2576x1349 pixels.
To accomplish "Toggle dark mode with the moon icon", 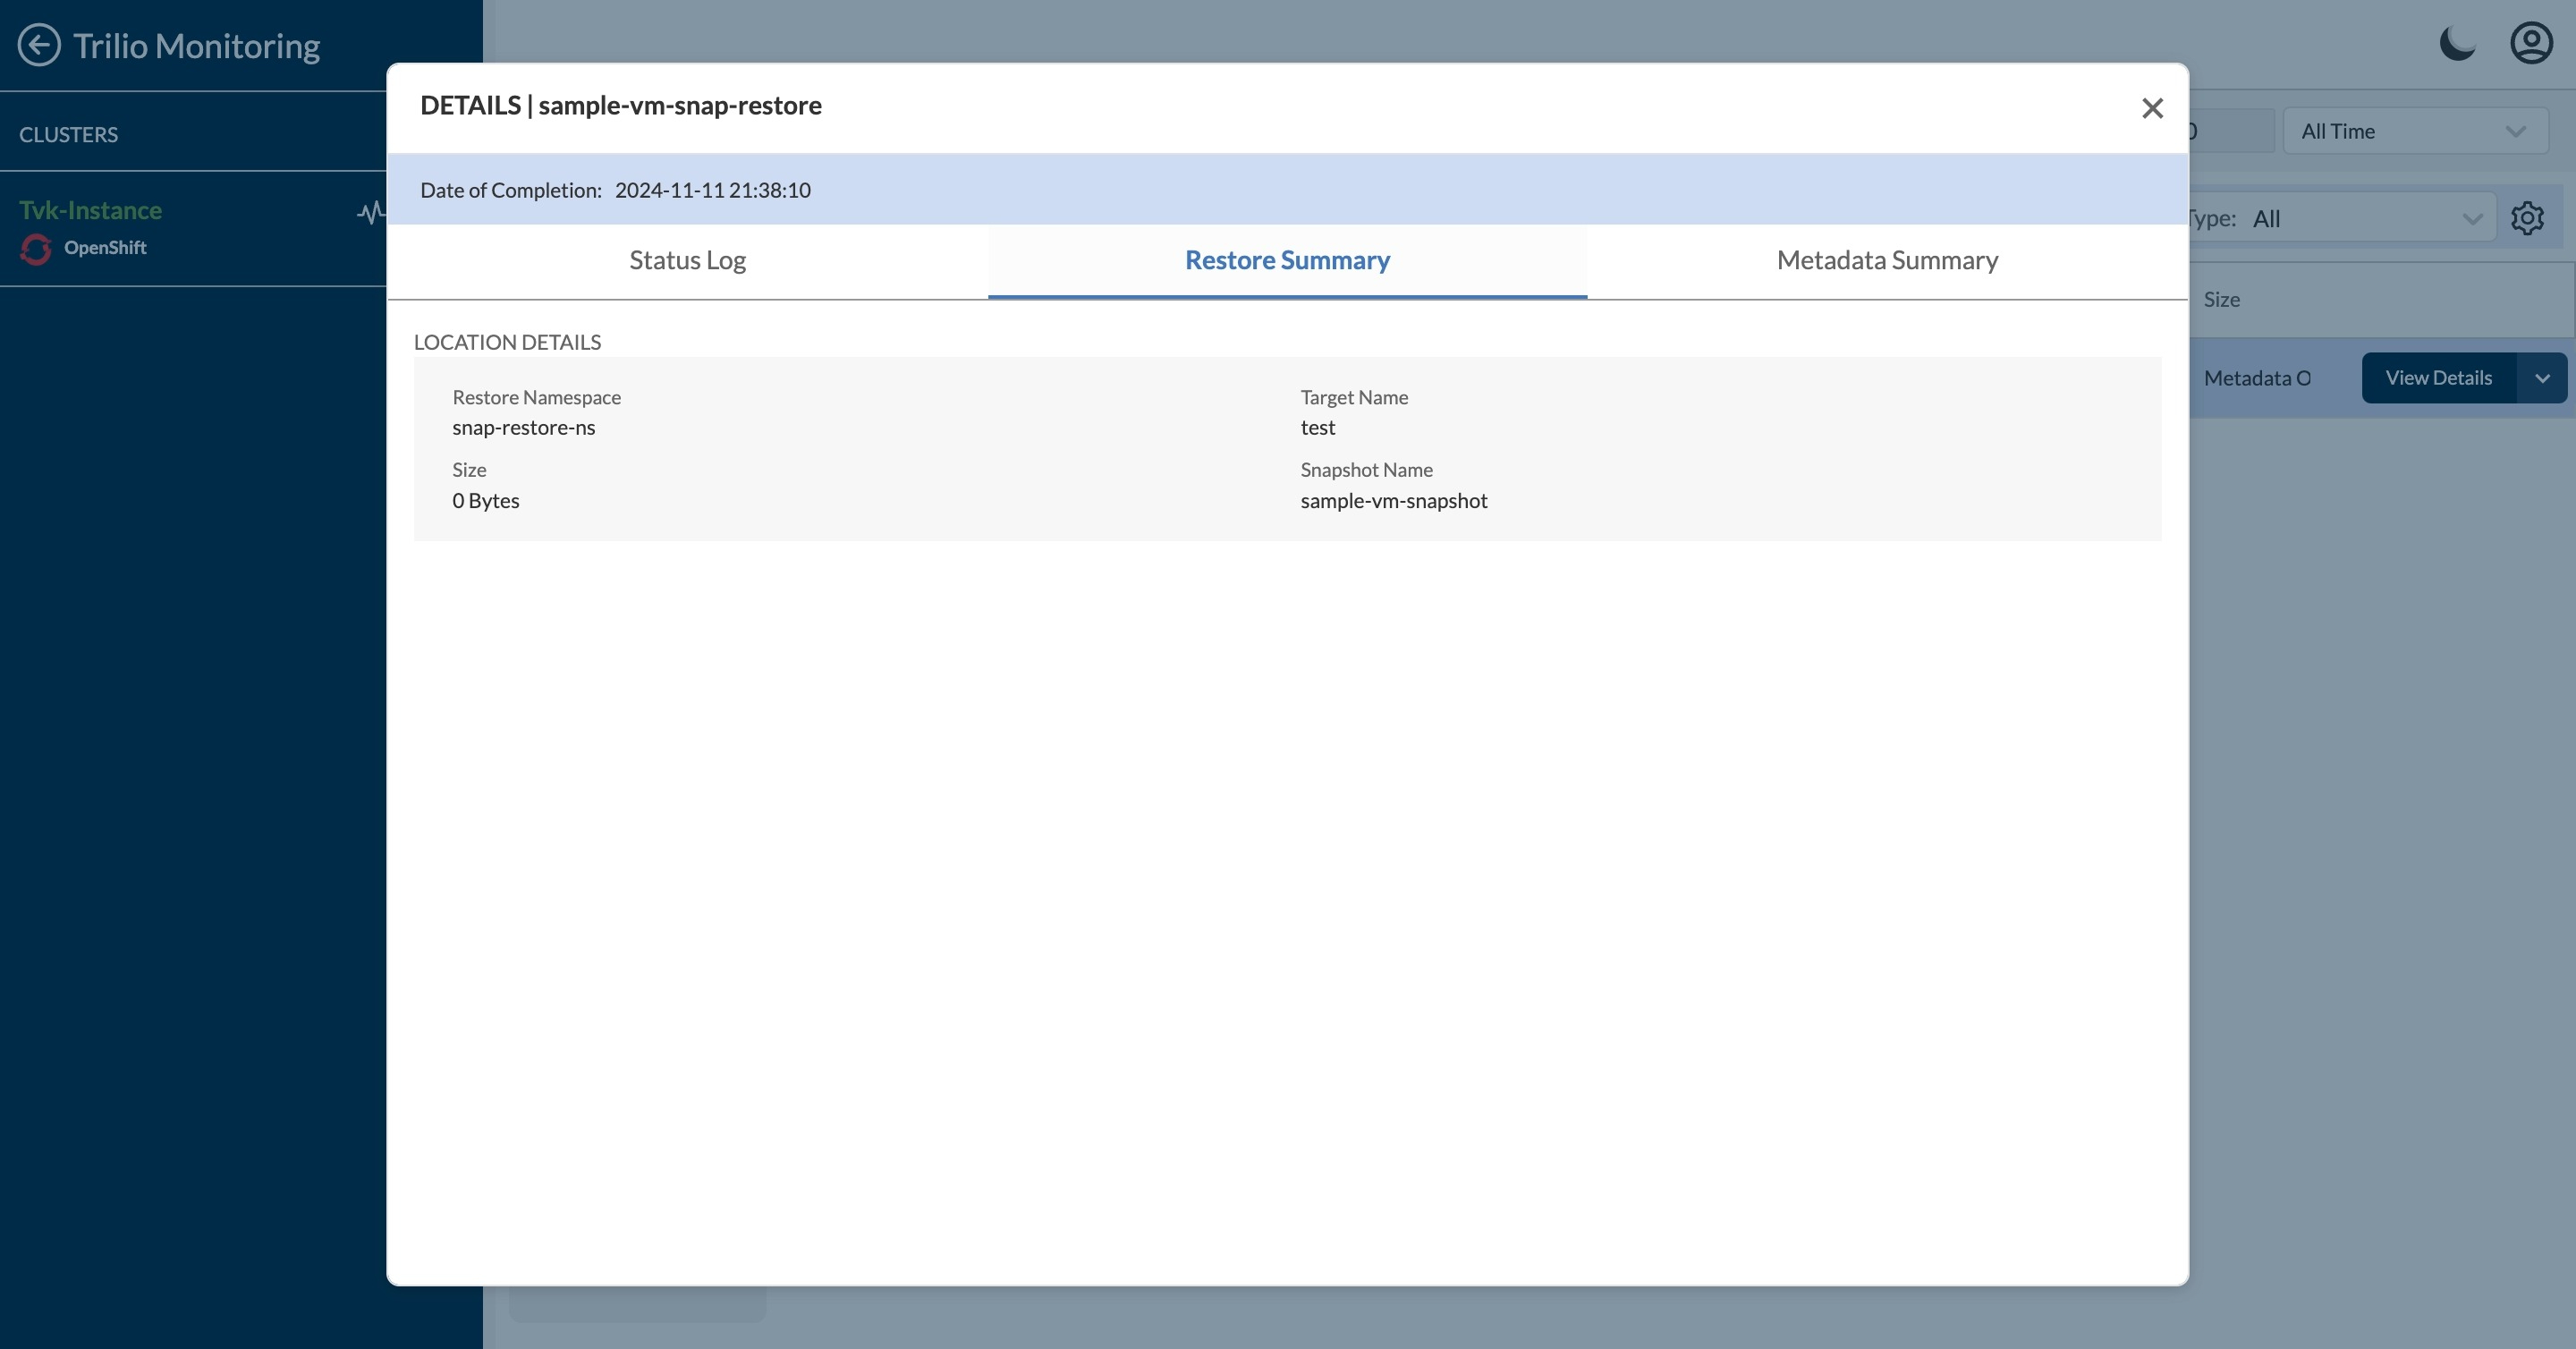I will click(2456, 44).
